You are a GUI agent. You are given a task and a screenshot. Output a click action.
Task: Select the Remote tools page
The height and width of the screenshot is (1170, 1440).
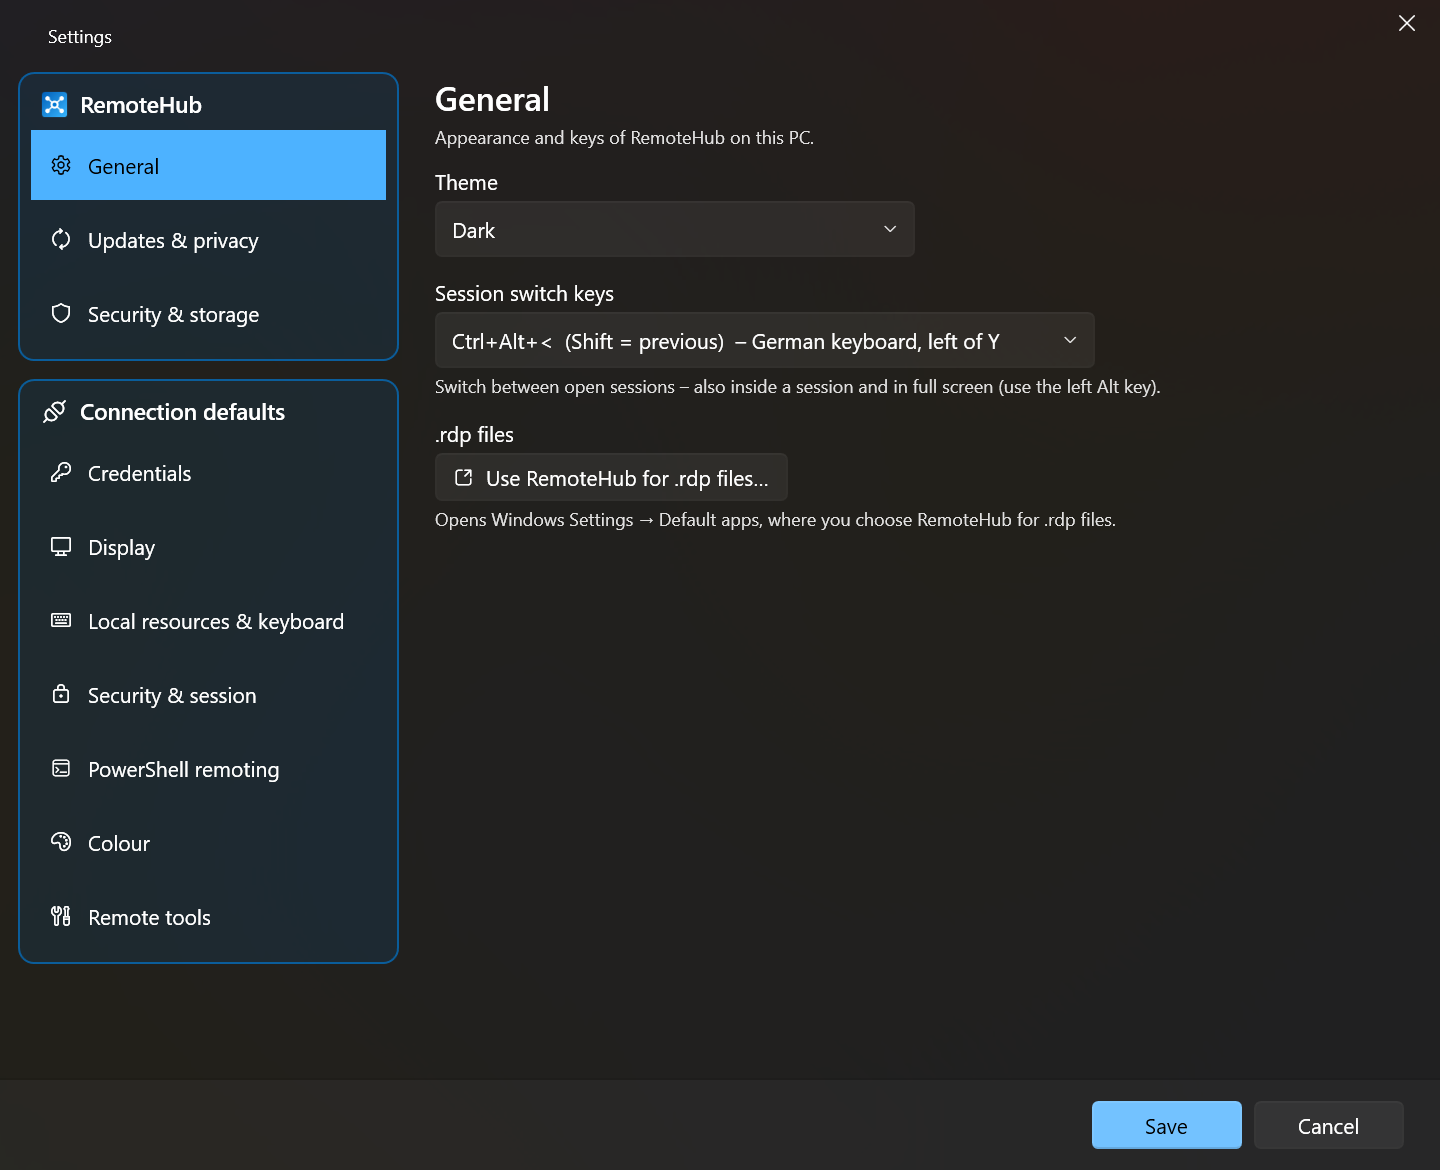pyautogui.click(x=208, y=917)
